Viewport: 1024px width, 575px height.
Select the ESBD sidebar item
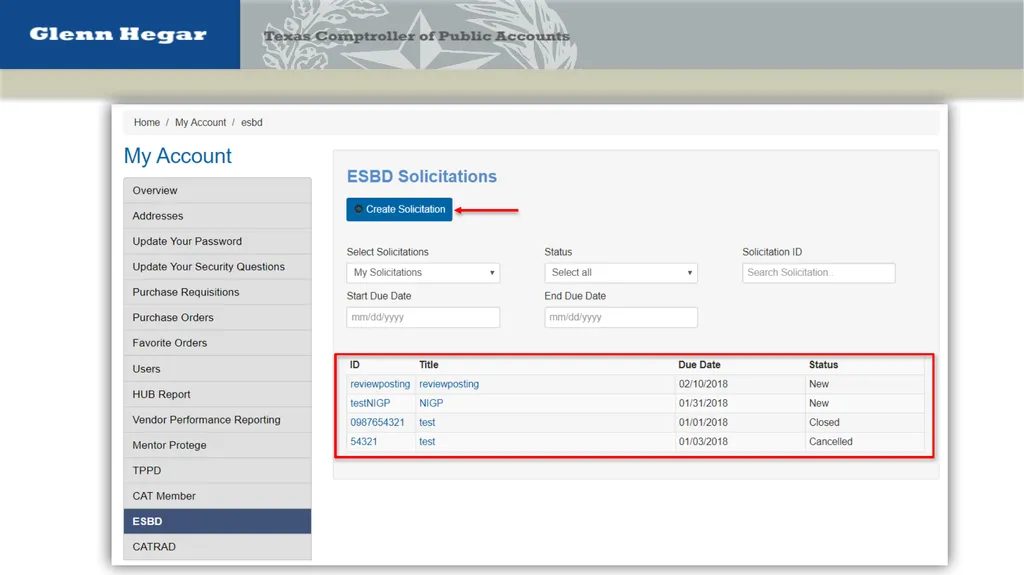217,521
